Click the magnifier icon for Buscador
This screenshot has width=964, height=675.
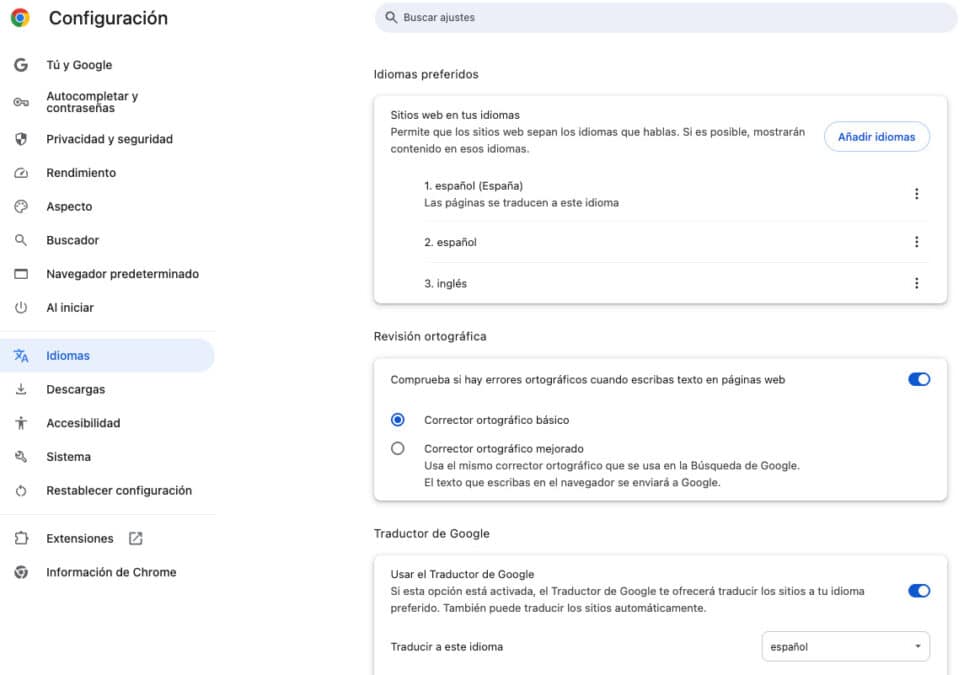21,240
